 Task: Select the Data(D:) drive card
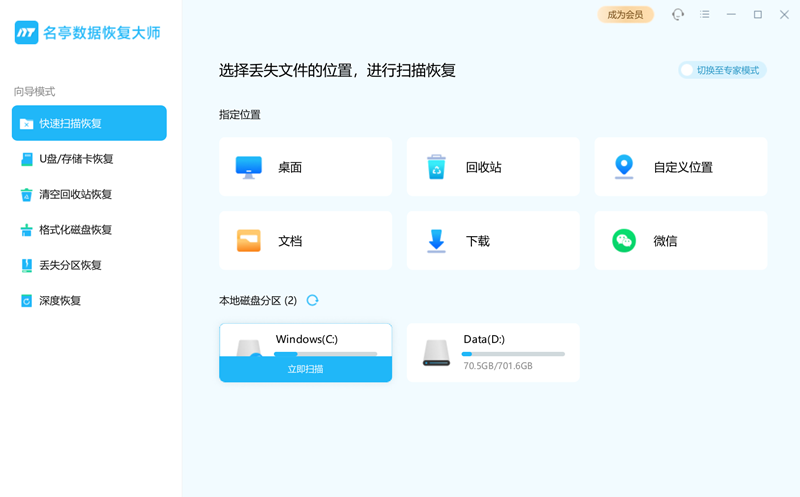point(493,352)
